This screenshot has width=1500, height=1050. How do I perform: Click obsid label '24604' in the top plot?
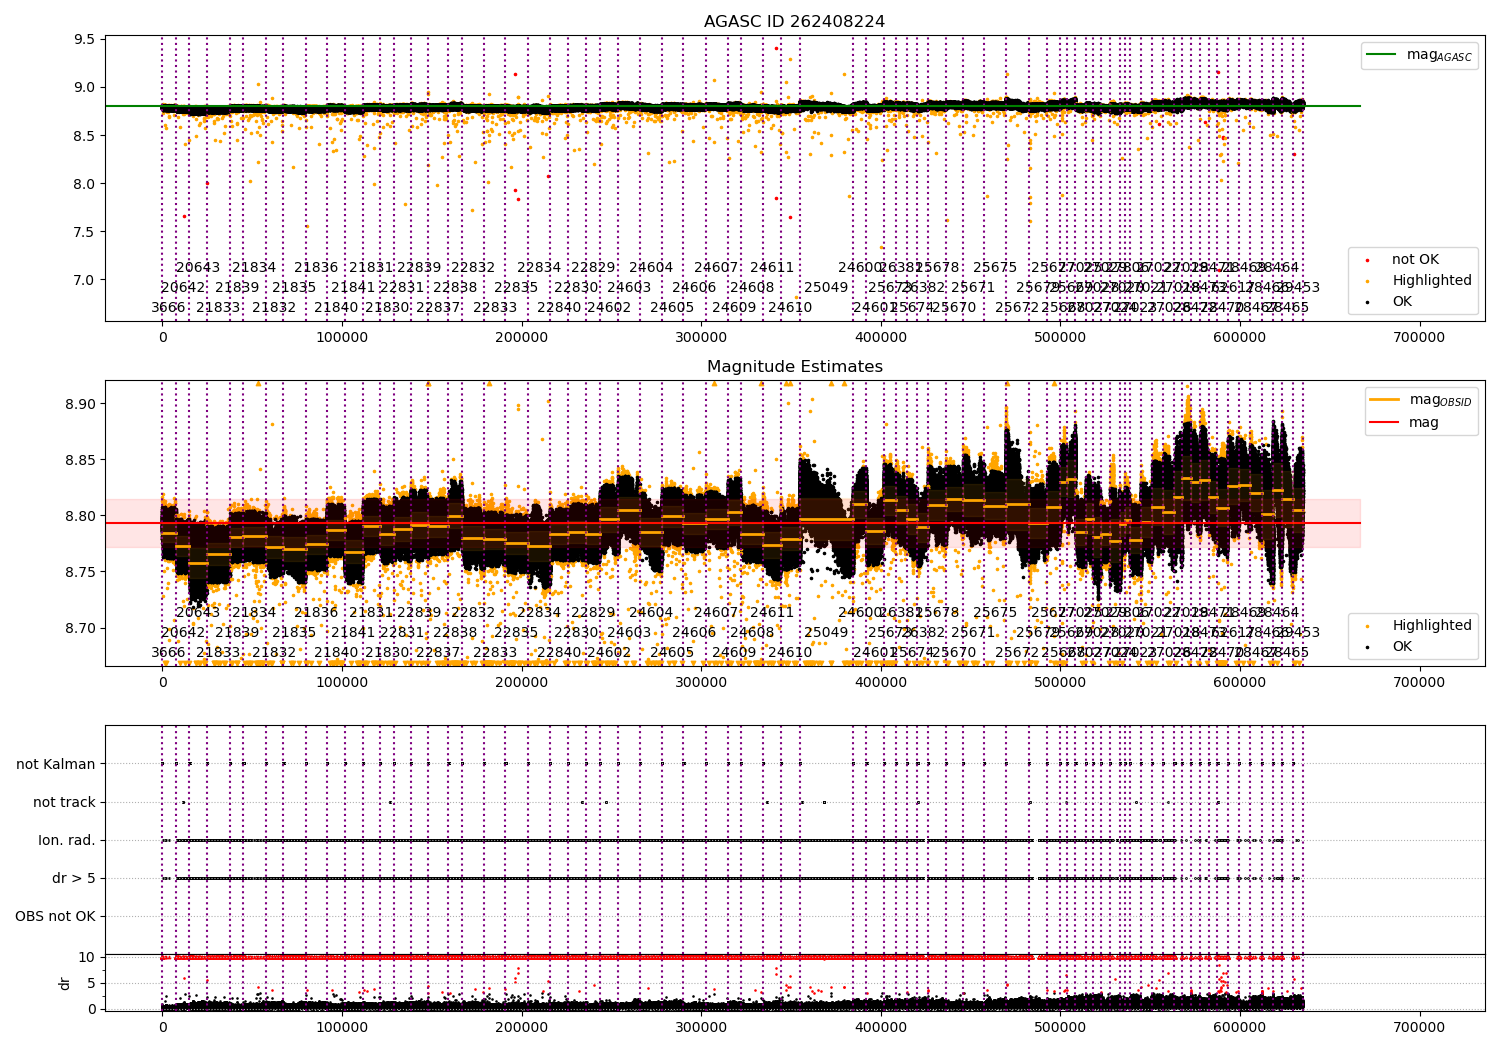[x=651, y=268]
